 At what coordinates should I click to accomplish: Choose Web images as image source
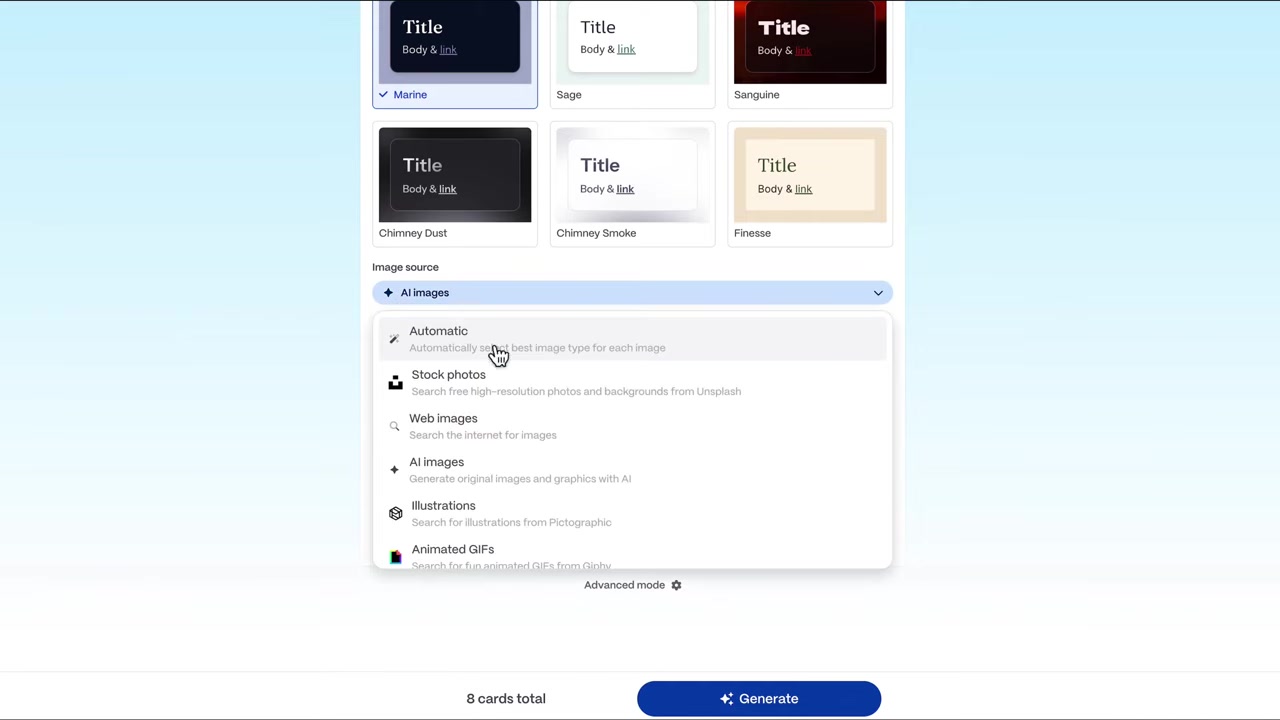pyautogui.click(x=632, y=426)
